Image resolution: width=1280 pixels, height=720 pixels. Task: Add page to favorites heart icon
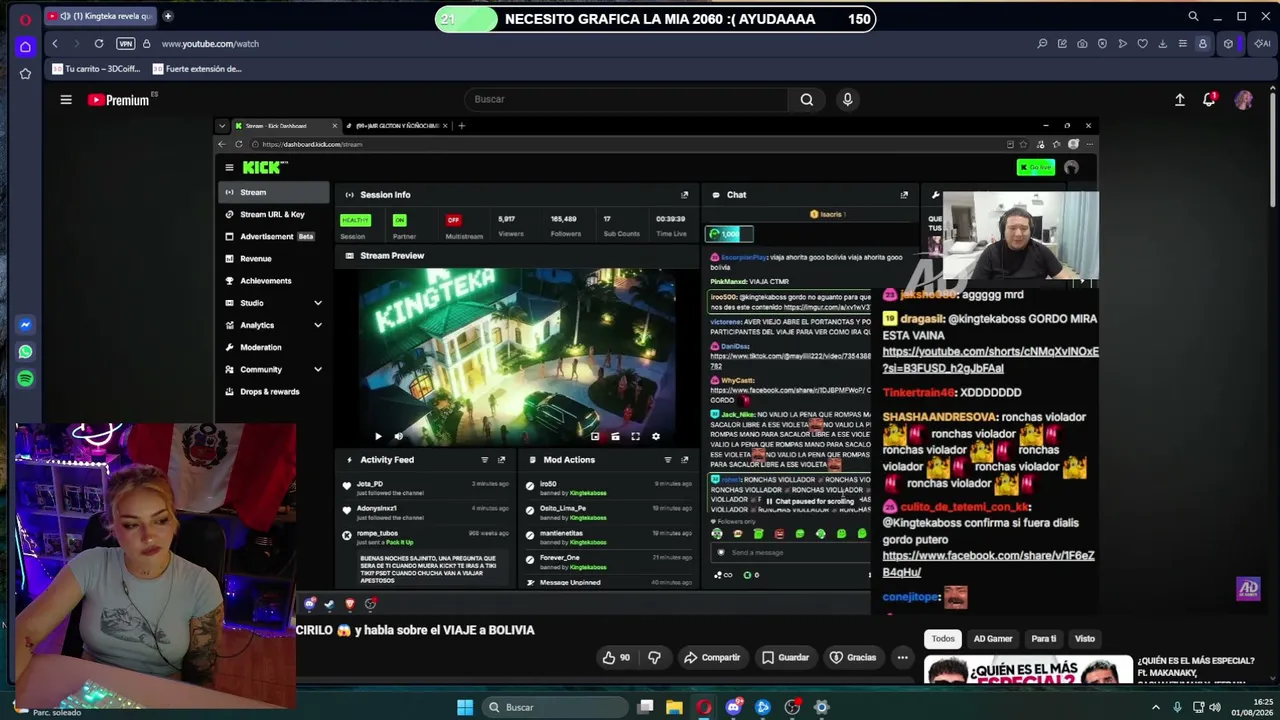tap(1142, 44)
